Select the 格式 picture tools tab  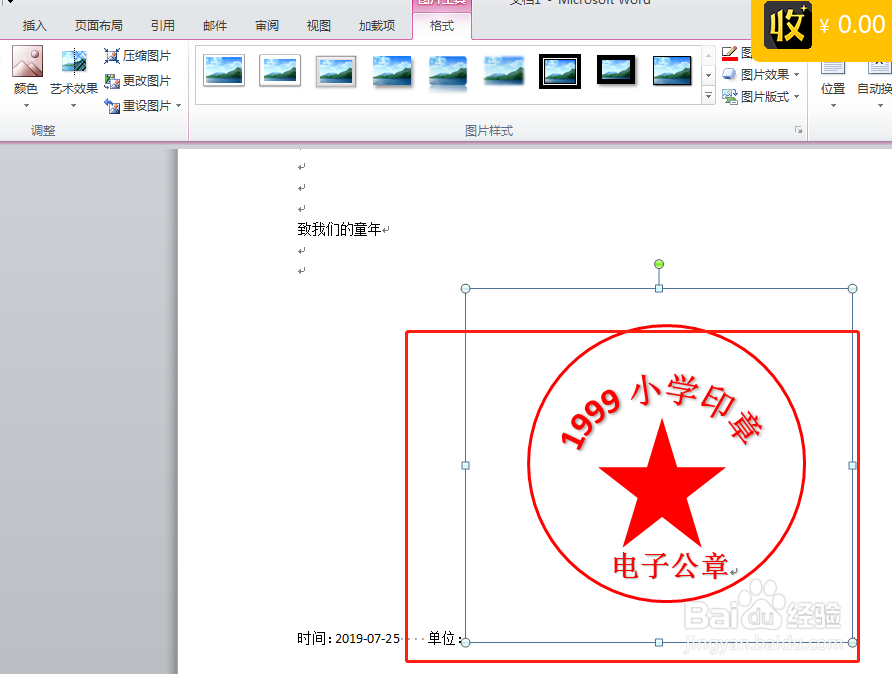point(442,26)
